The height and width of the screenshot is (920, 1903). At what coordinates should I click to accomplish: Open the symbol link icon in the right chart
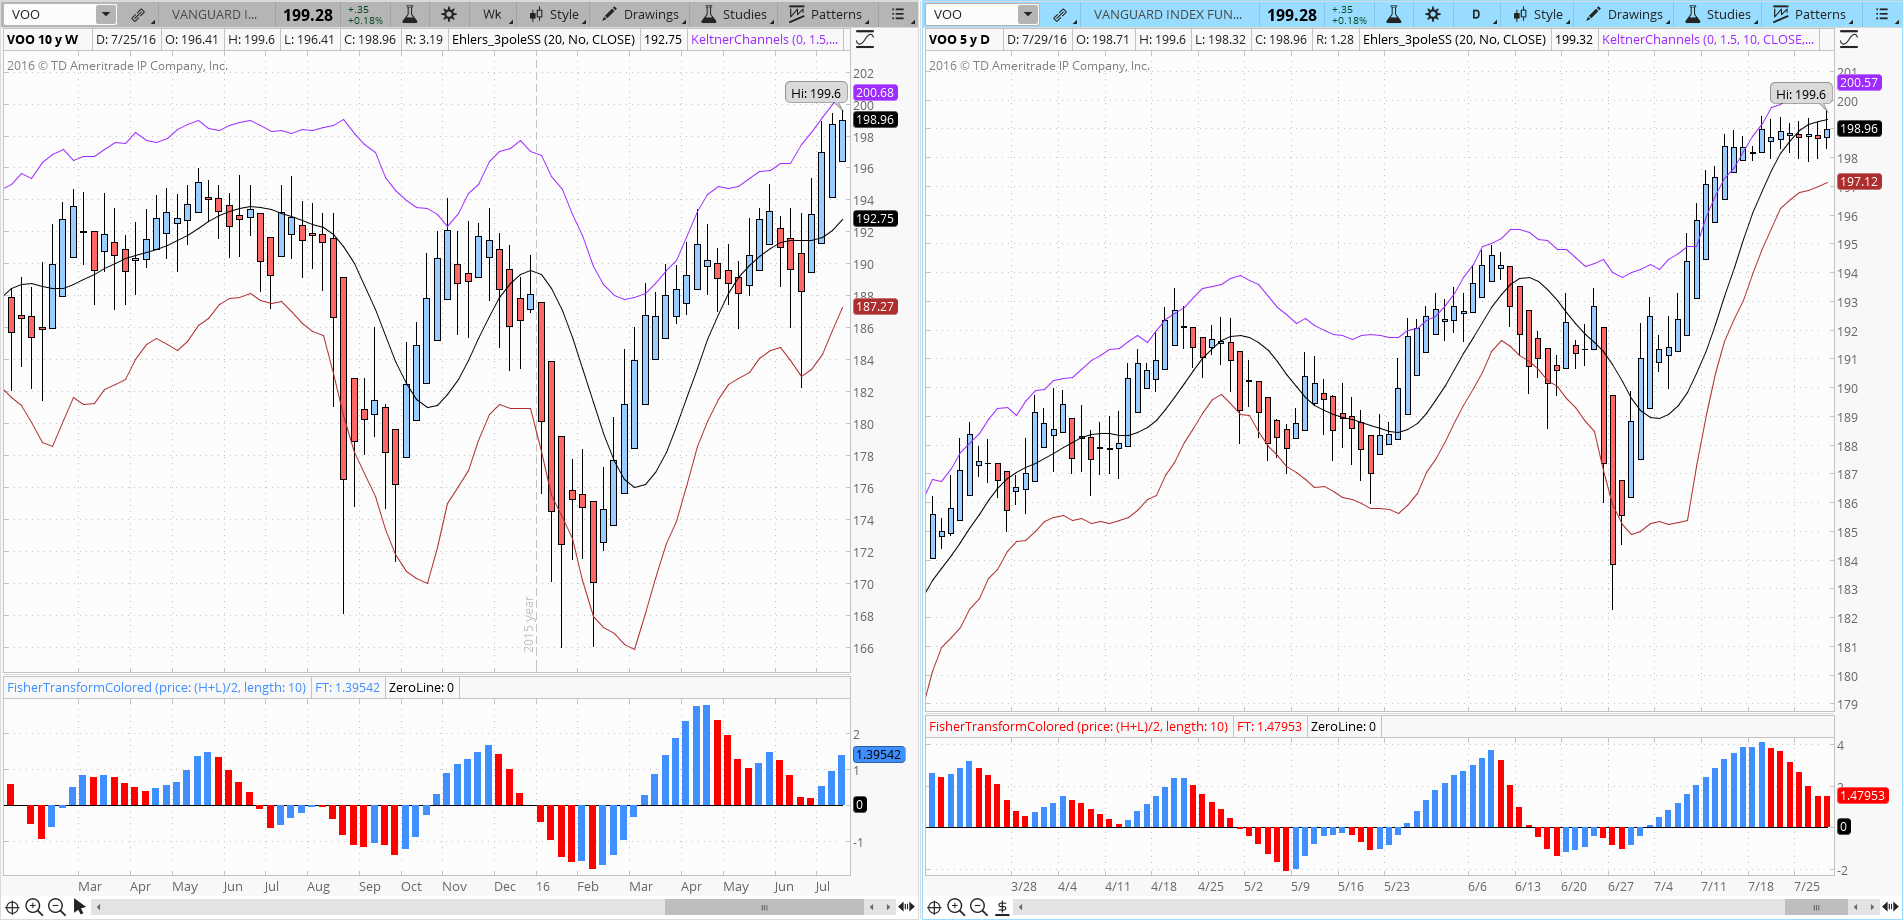1060,15
